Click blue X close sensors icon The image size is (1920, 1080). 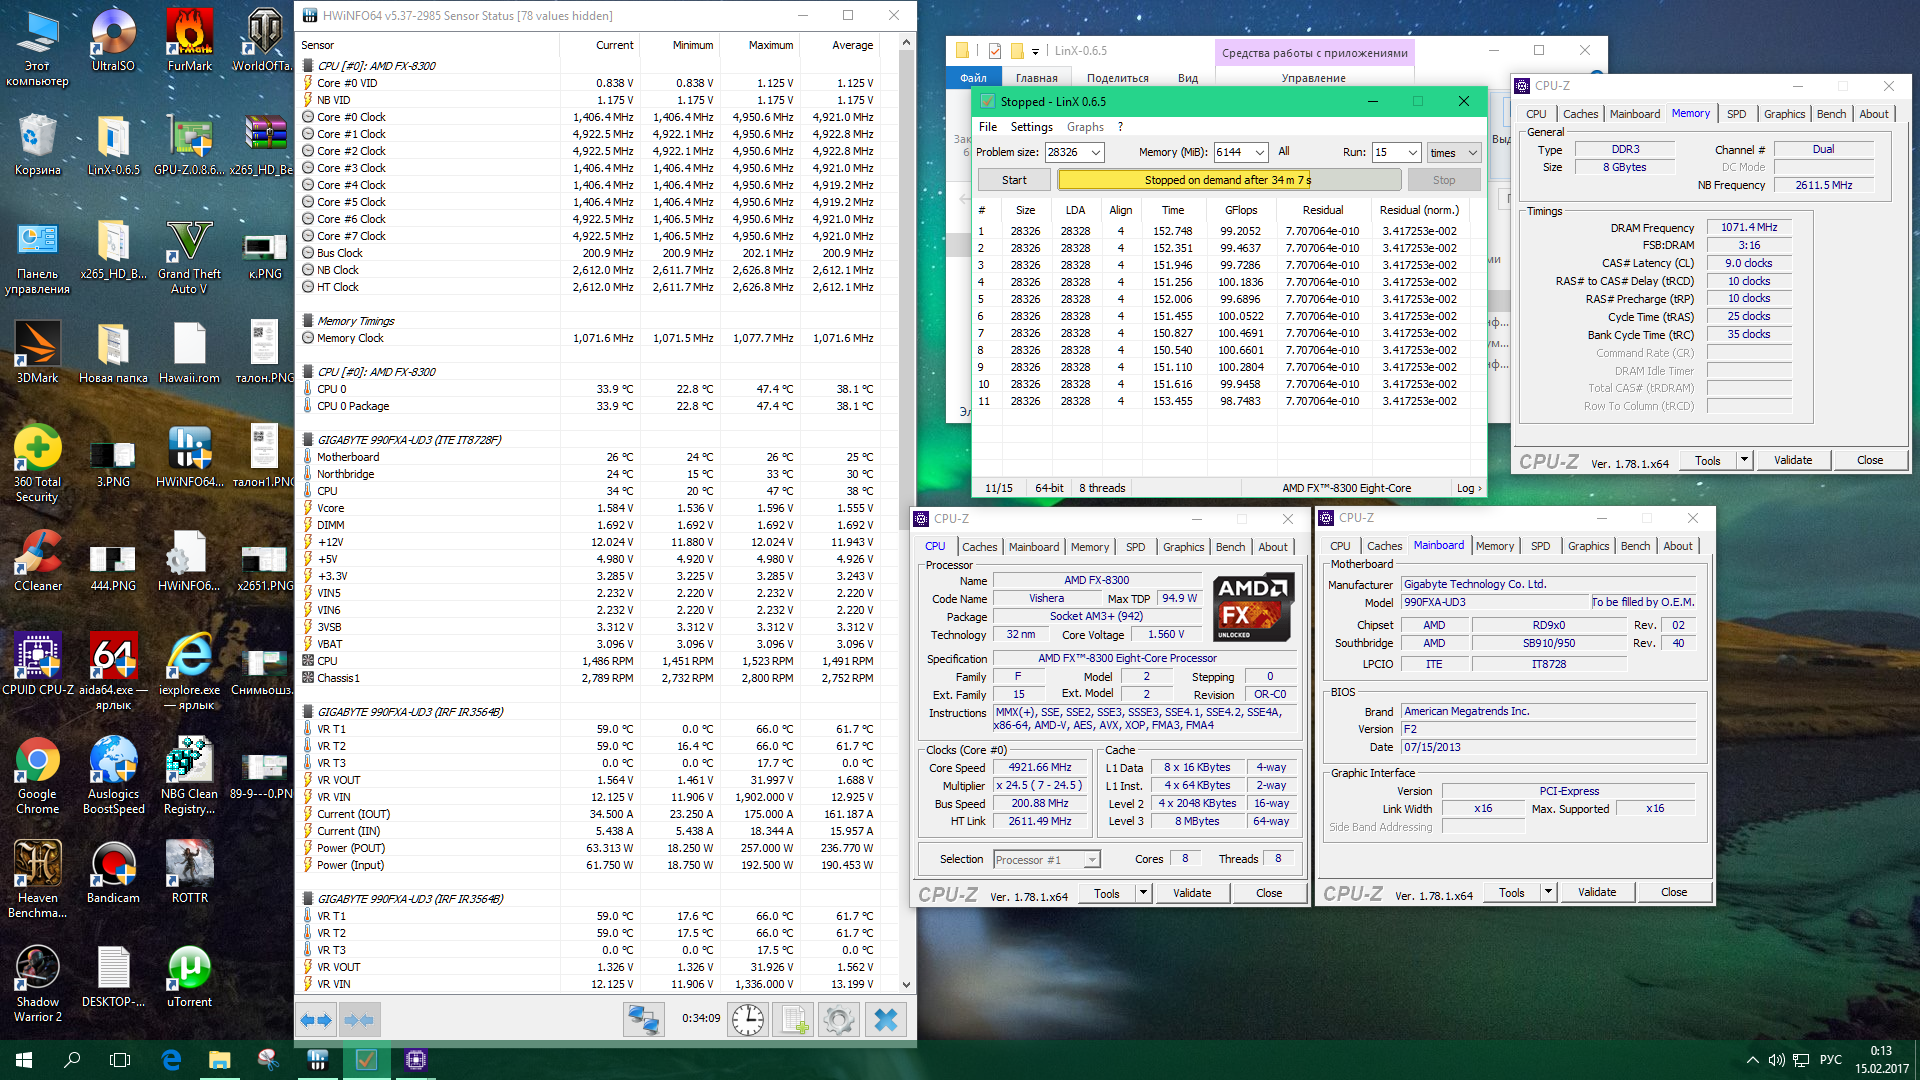(x=885, y=1020)
